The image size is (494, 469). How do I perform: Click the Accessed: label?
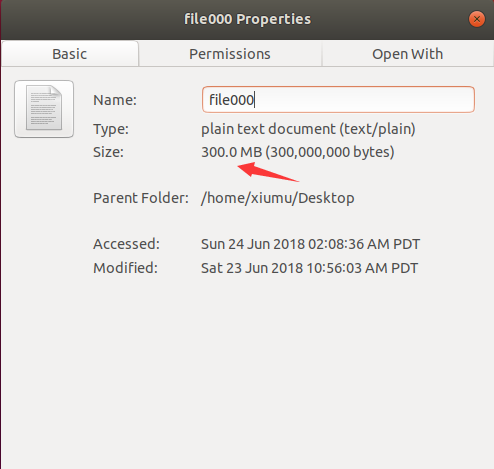click(127, 244)
